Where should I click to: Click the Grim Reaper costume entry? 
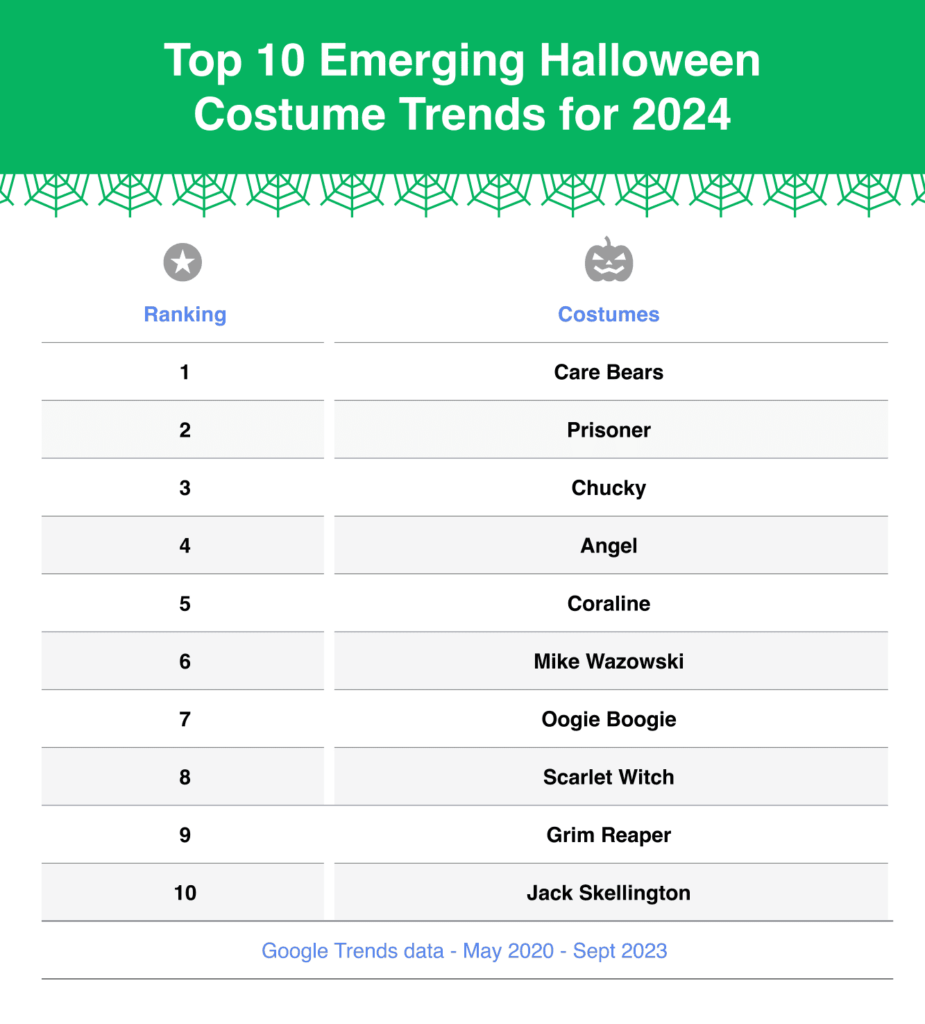[x=609, y=835]
